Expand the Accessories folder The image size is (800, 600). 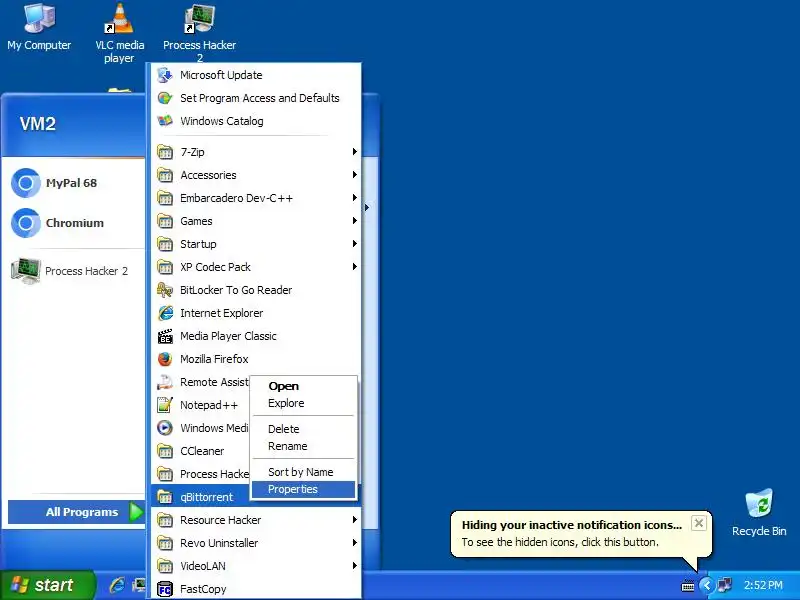[x=256, y=175]
